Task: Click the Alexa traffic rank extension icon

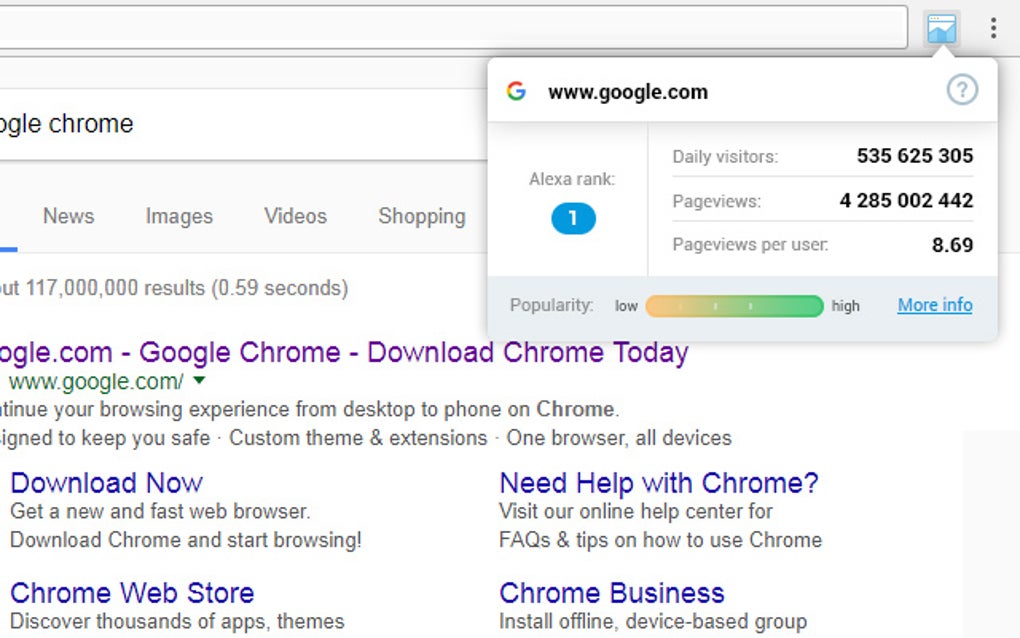Action: click(941, 28)
